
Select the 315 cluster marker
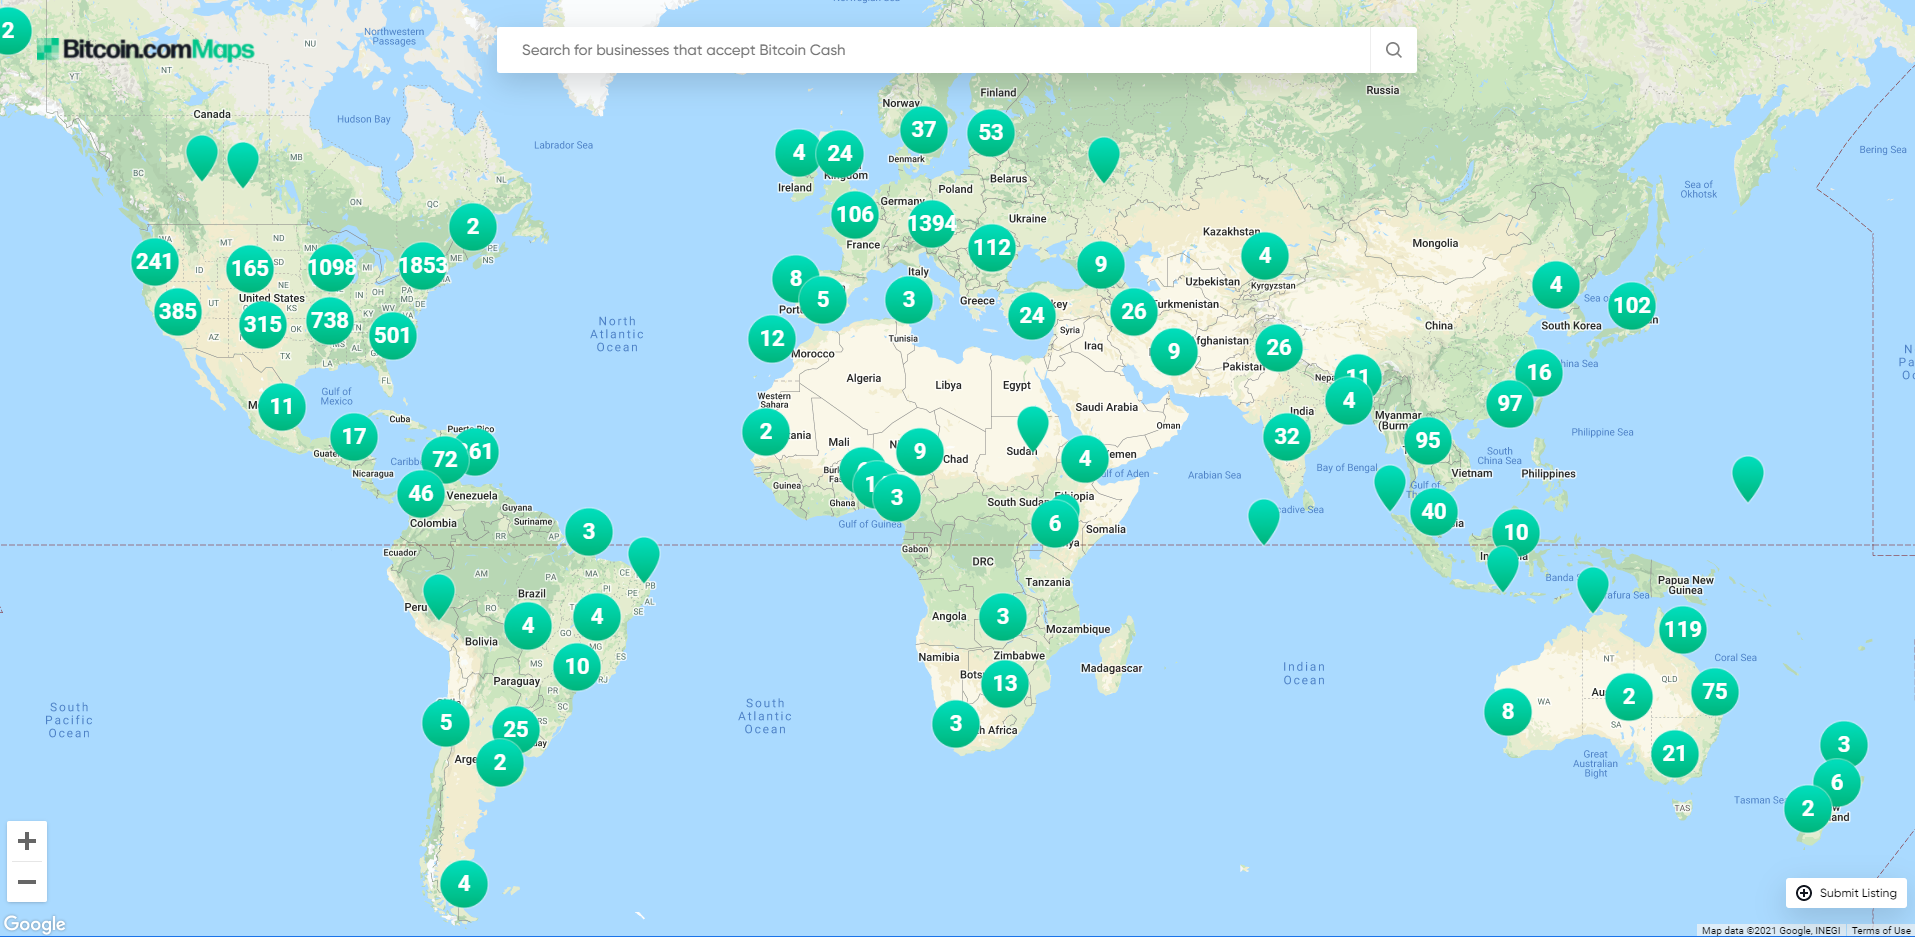click(x=263, y=324)
